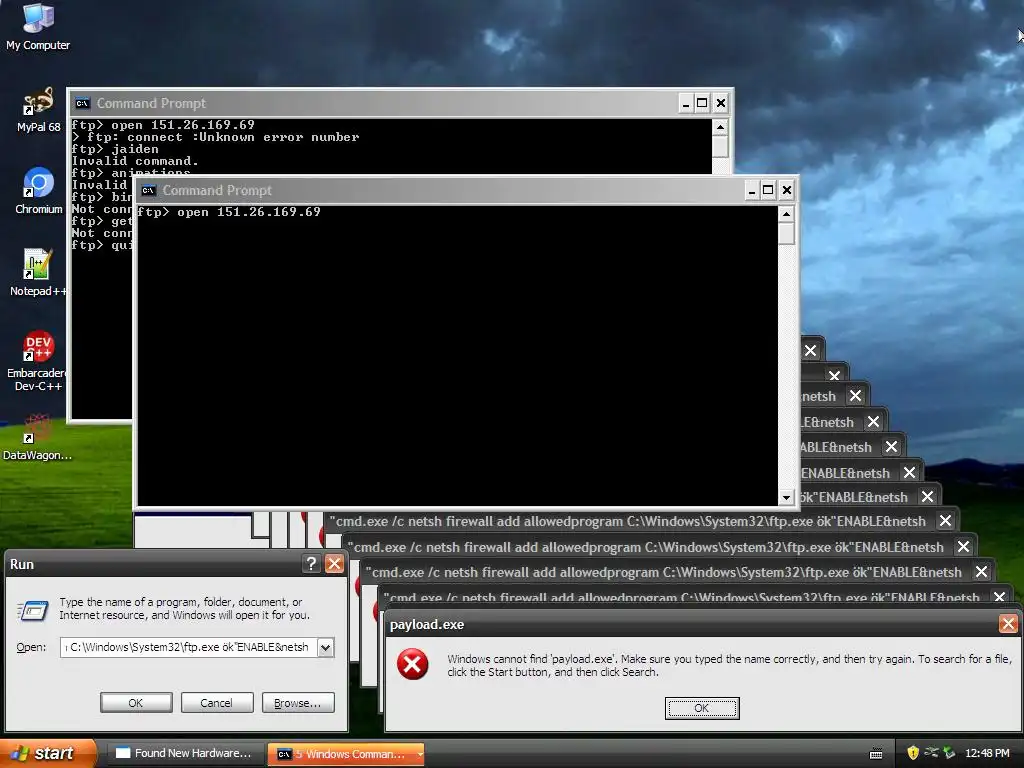Click the Start button on taskbar

tap(47, 753)
